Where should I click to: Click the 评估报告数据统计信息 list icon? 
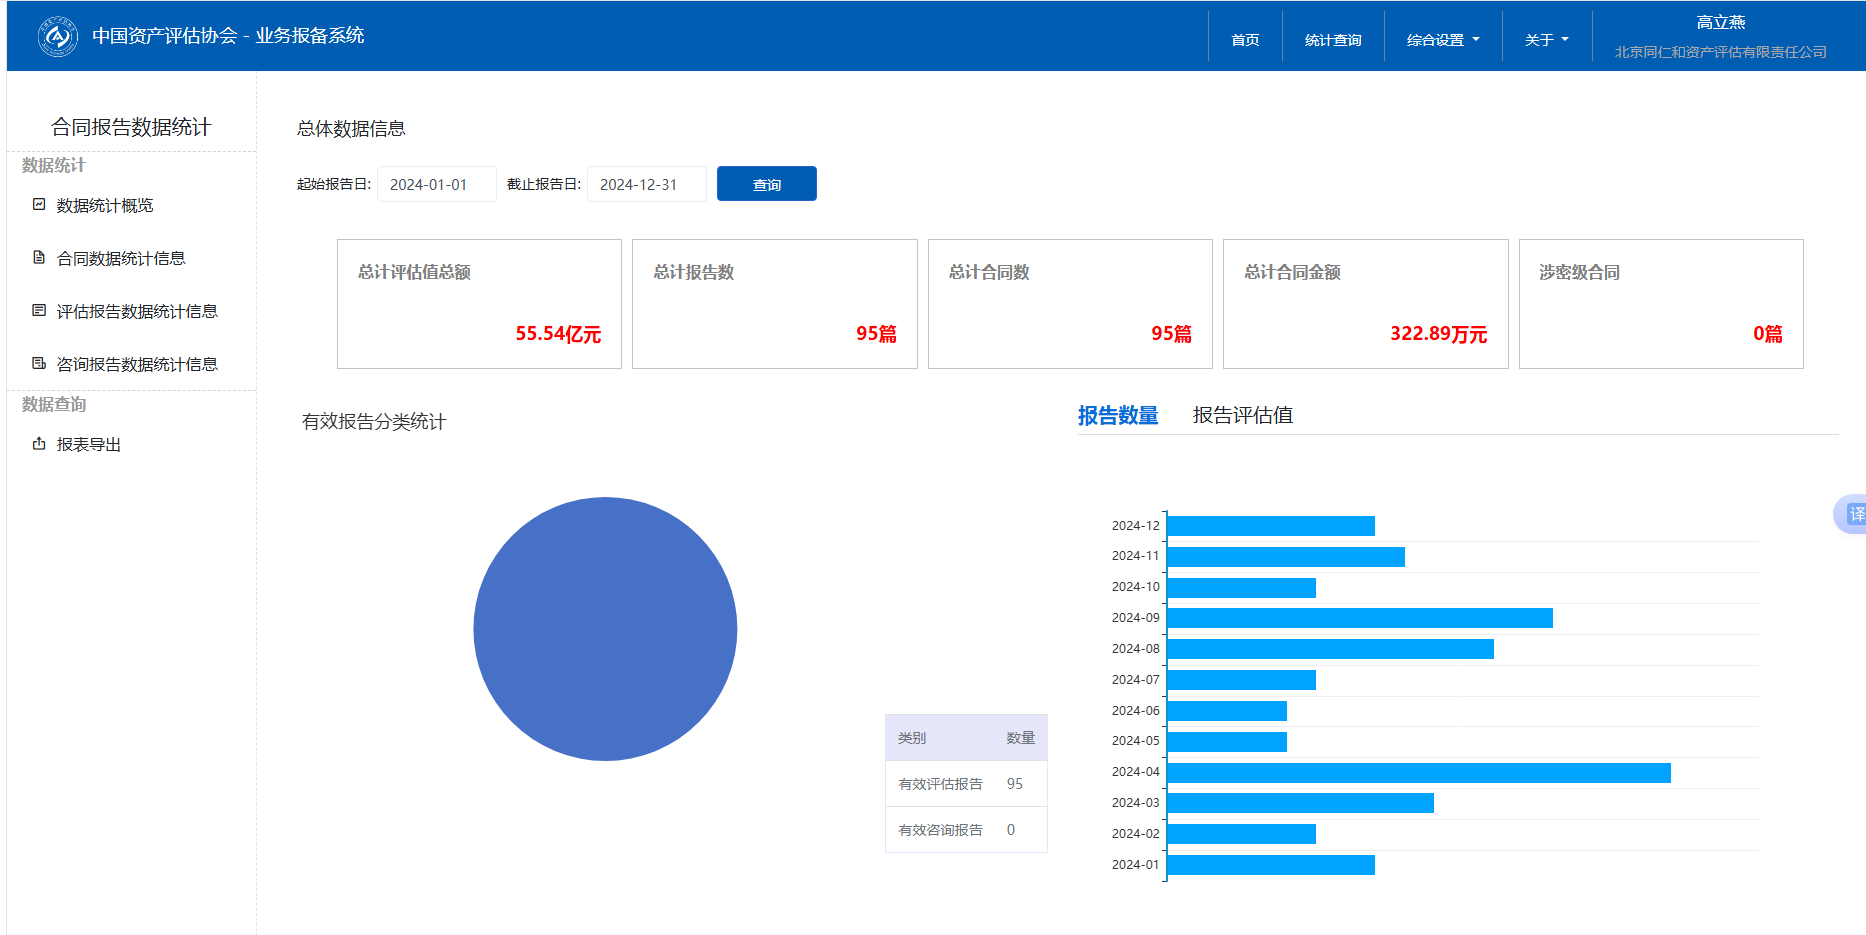tap(39, 310)
